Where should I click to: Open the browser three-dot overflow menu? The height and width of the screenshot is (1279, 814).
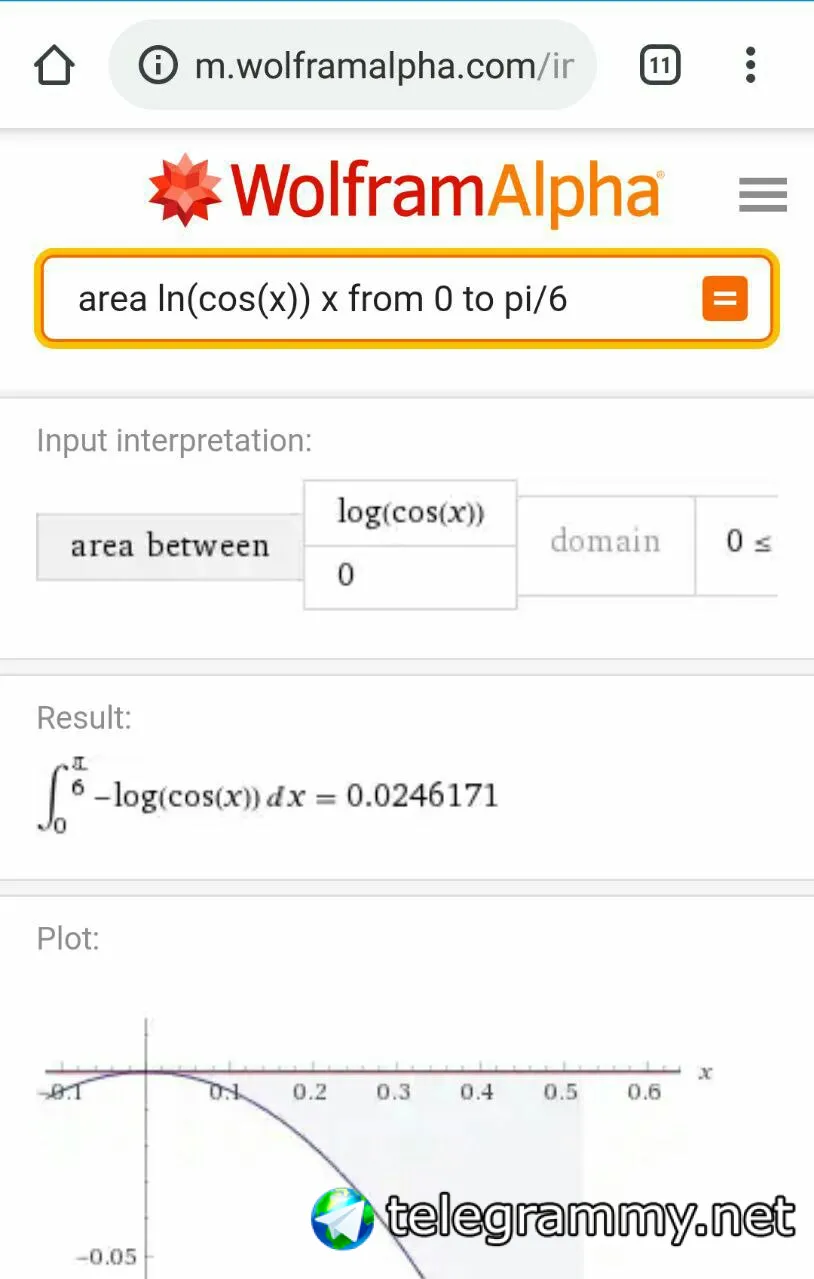point(750,66)
